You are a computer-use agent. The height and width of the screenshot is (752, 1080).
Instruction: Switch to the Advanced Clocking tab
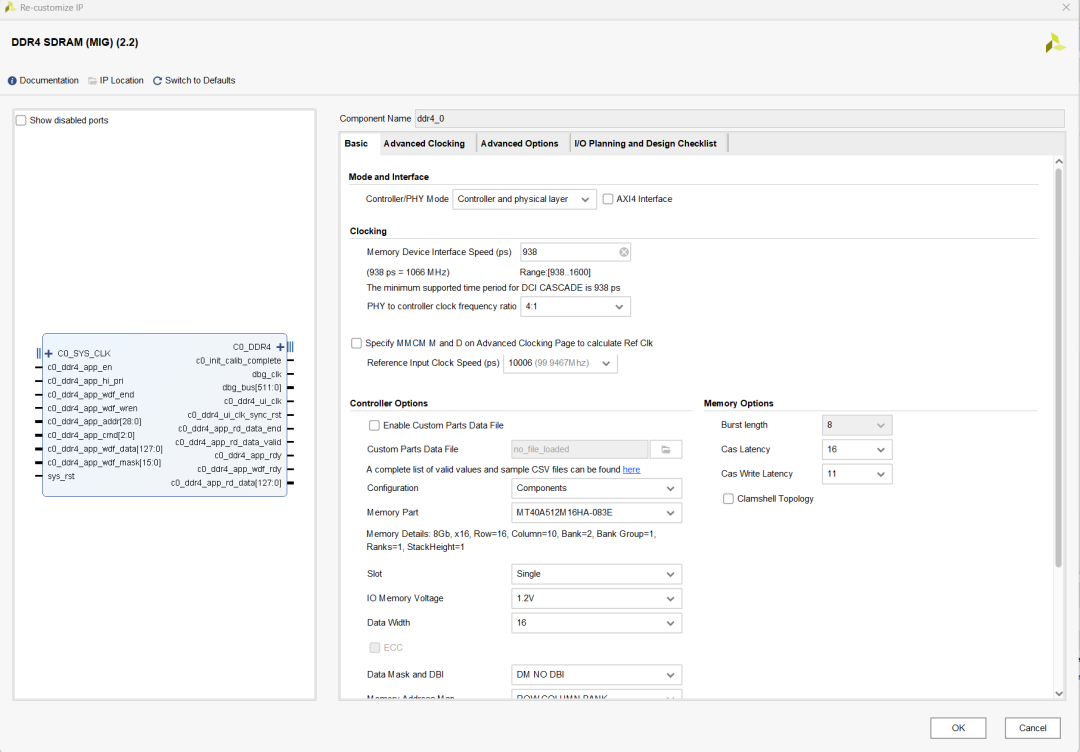click(x=424, y=143)
